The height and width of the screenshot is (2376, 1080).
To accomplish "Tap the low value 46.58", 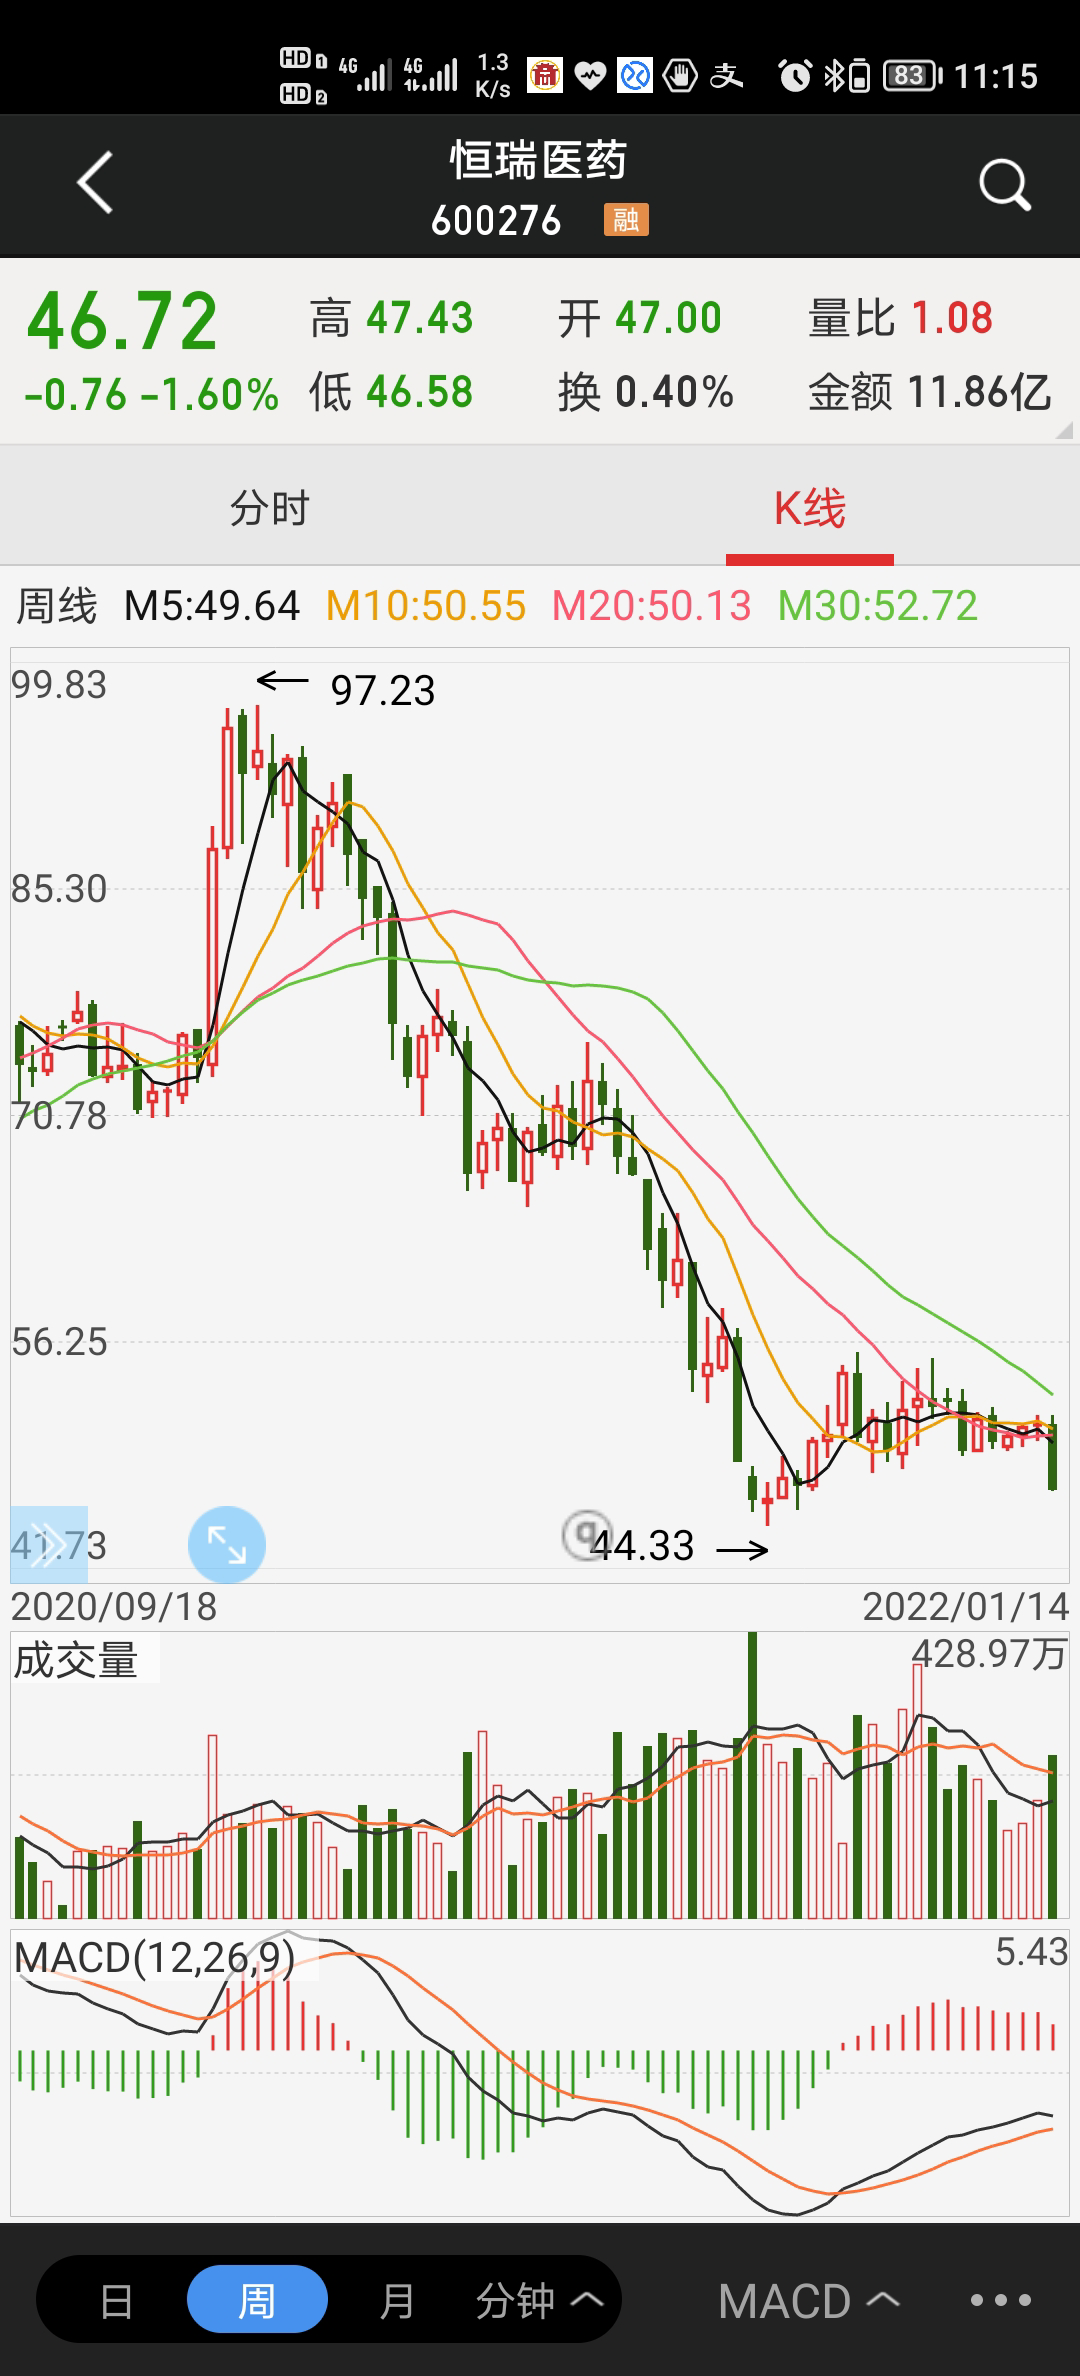I will click(x=419, y=392).
